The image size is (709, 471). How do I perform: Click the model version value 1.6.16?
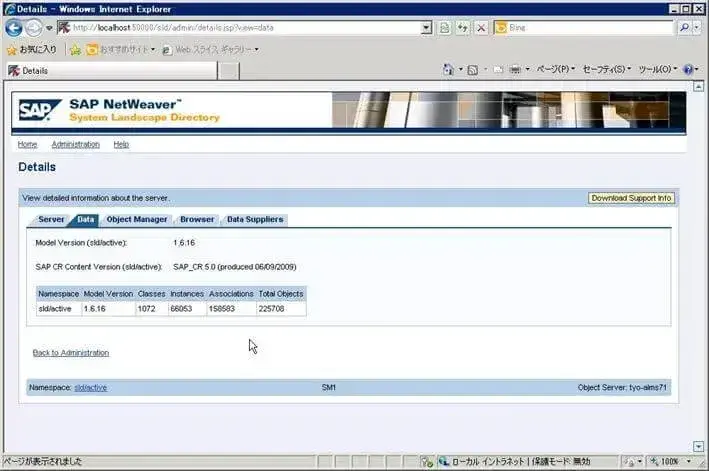pyautogui.click(x=184, y=243)
